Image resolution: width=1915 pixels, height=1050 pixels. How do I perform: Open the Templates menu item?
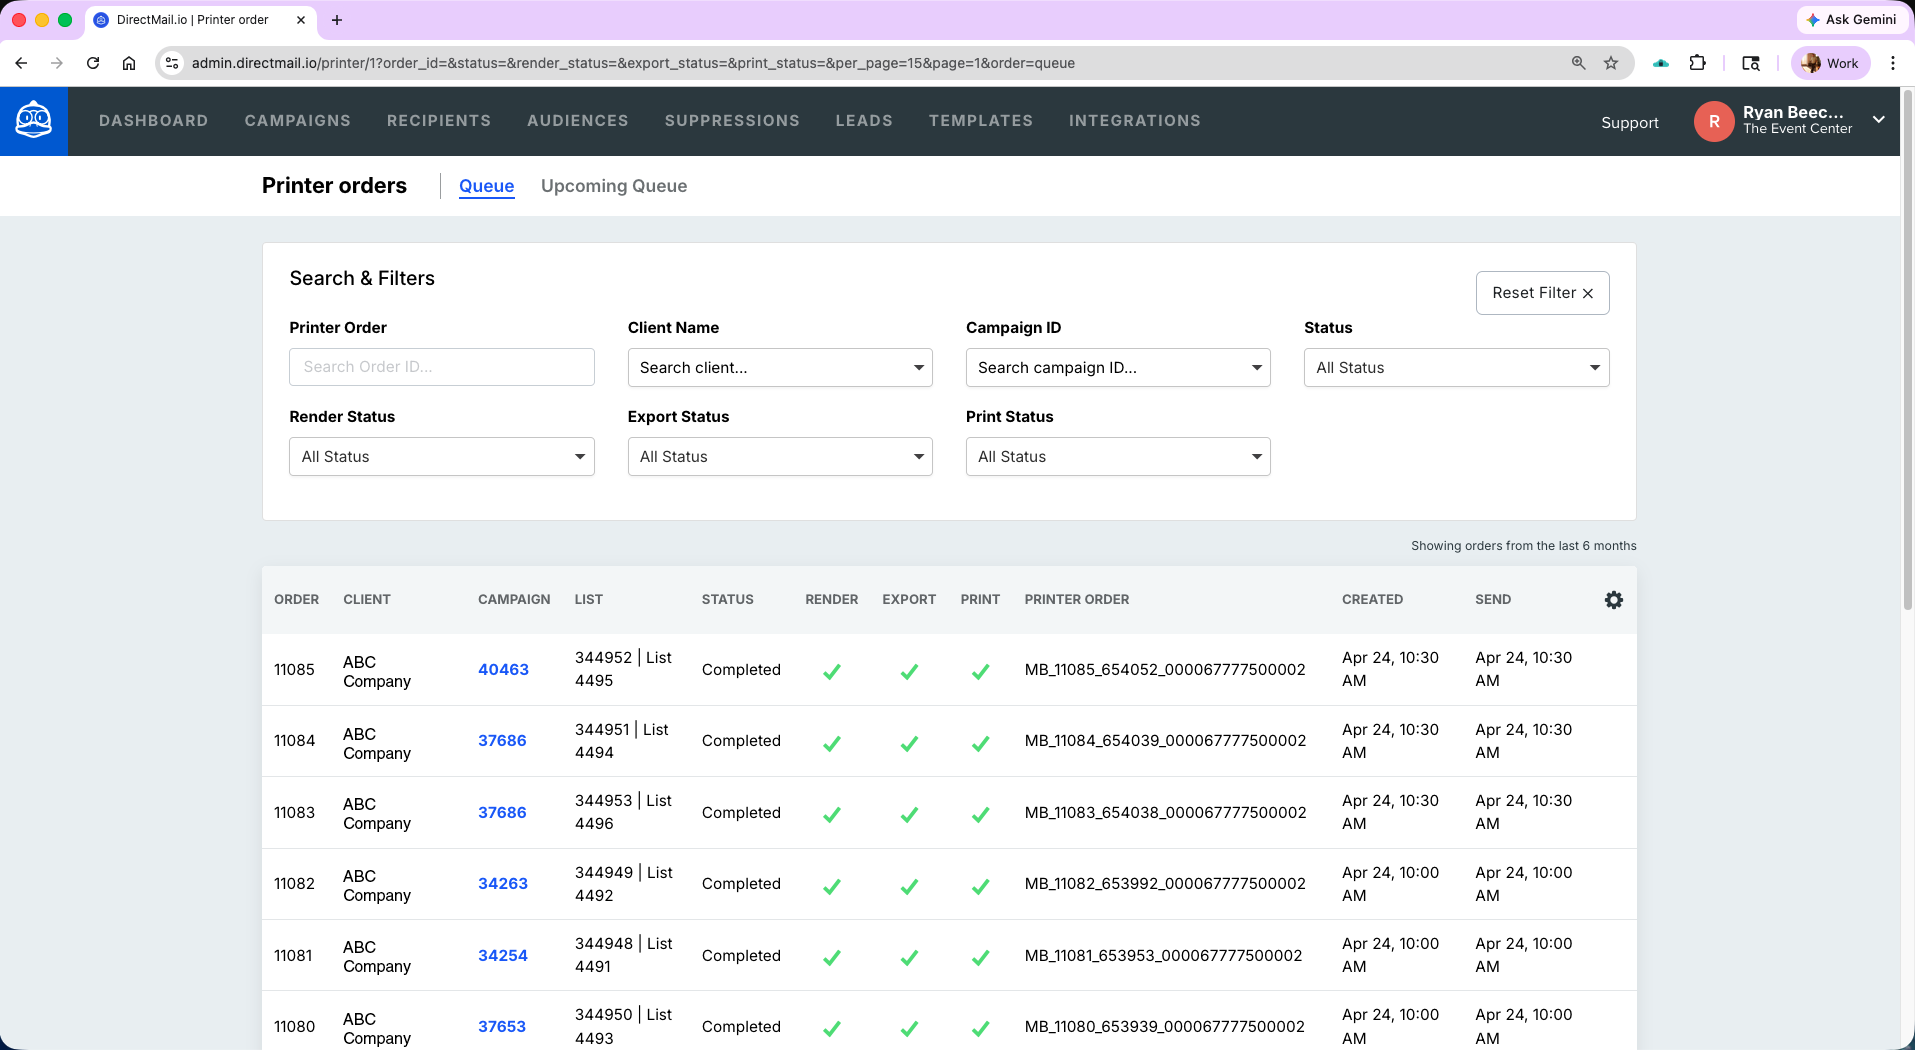pyautogui.click(x=980, y=120)
